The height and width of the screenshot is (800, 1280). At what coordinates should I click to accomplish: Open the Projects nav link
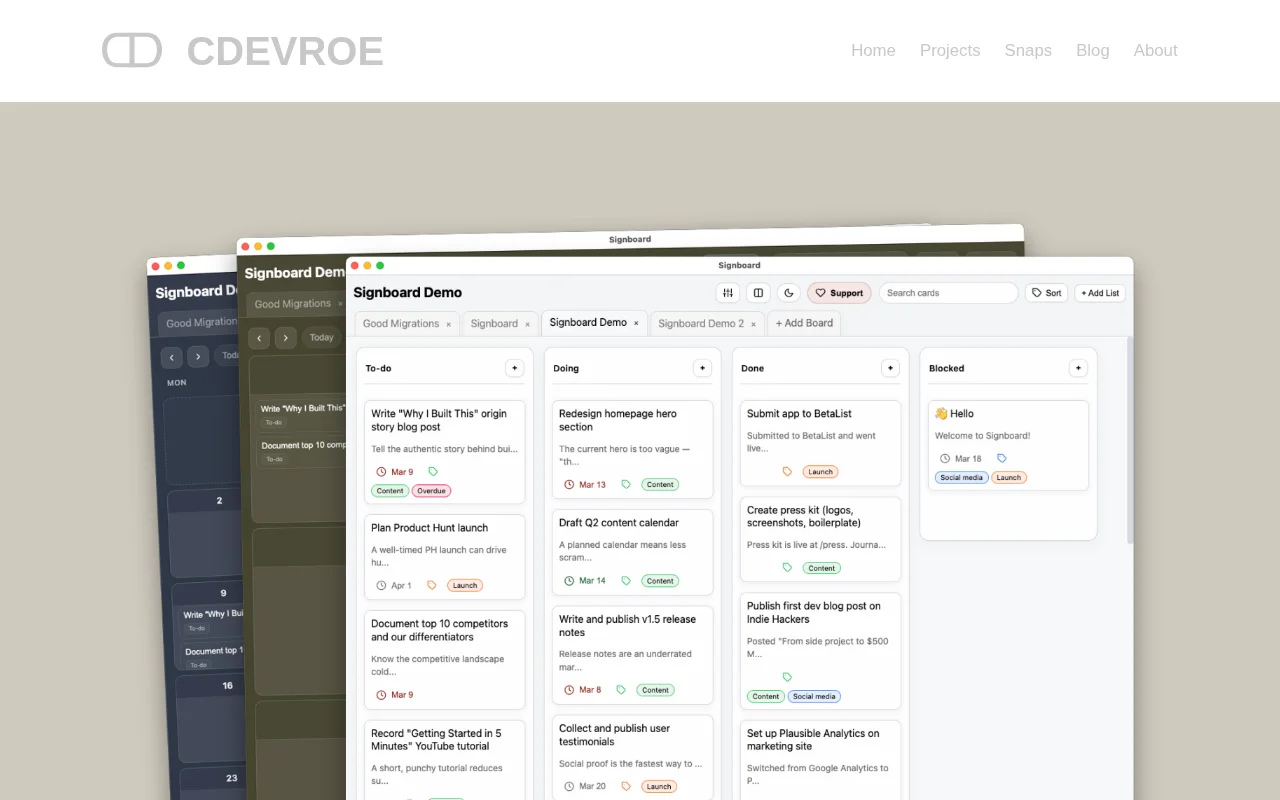click(950, 51)
